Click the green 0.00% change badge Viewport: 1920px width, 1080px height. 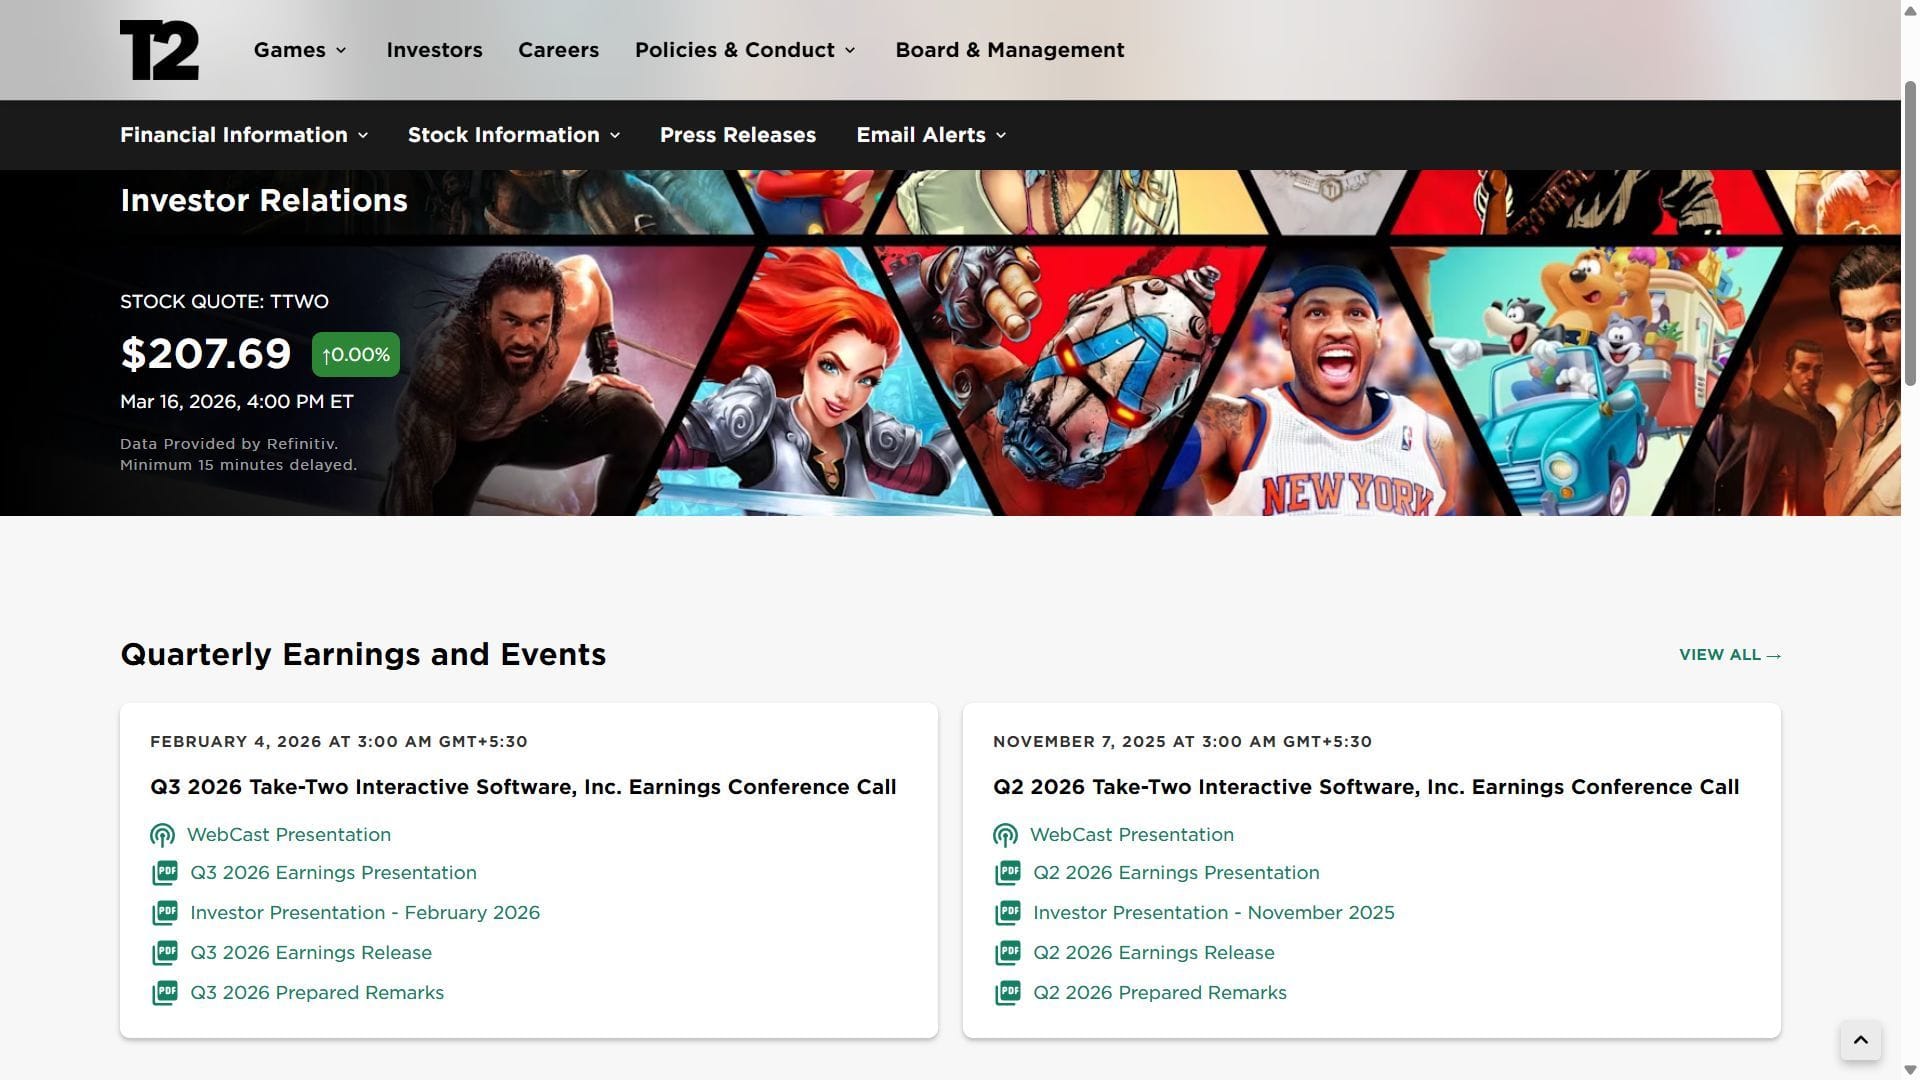pos(356,355)
